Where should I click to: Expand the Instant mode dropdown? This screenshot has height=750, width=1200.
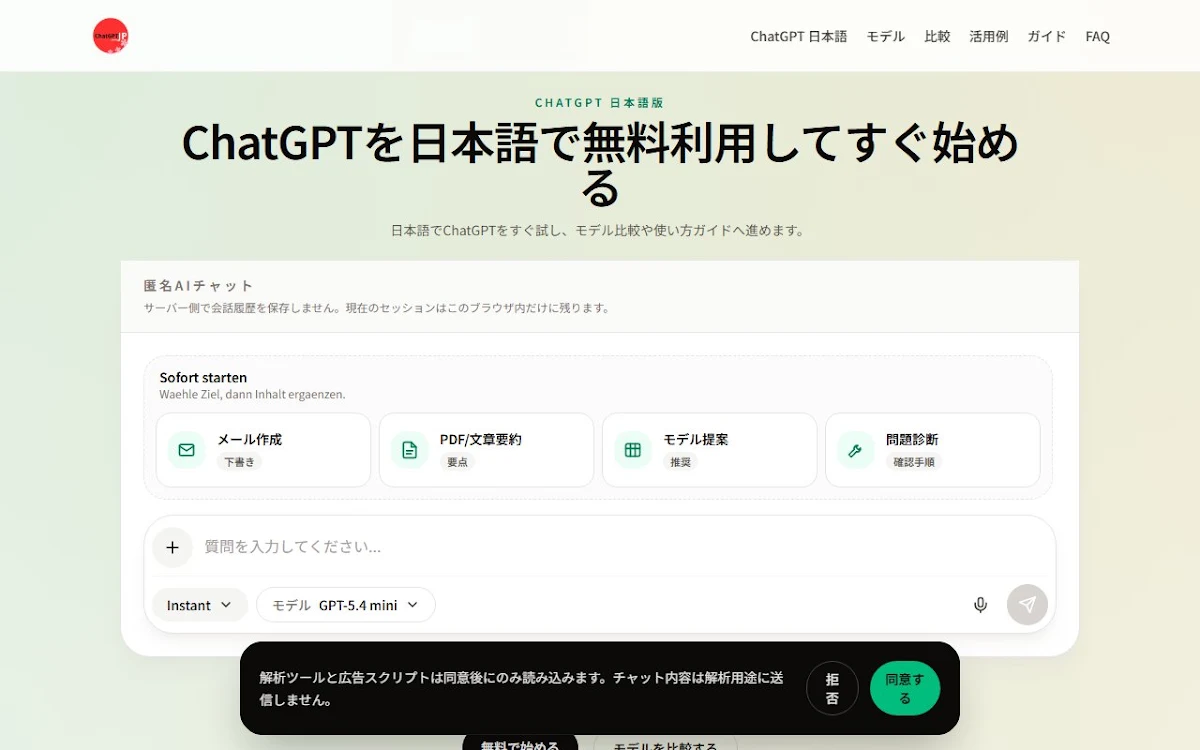199,605
